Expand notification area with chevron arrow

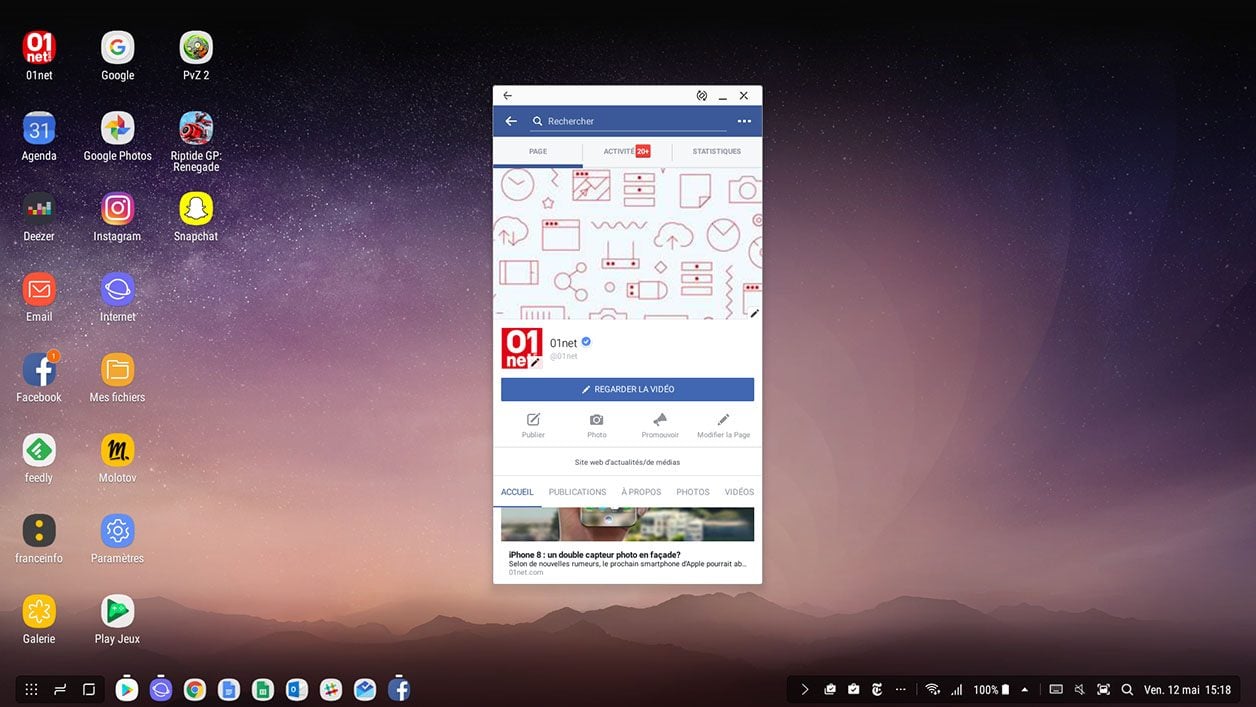click(805, 689)
